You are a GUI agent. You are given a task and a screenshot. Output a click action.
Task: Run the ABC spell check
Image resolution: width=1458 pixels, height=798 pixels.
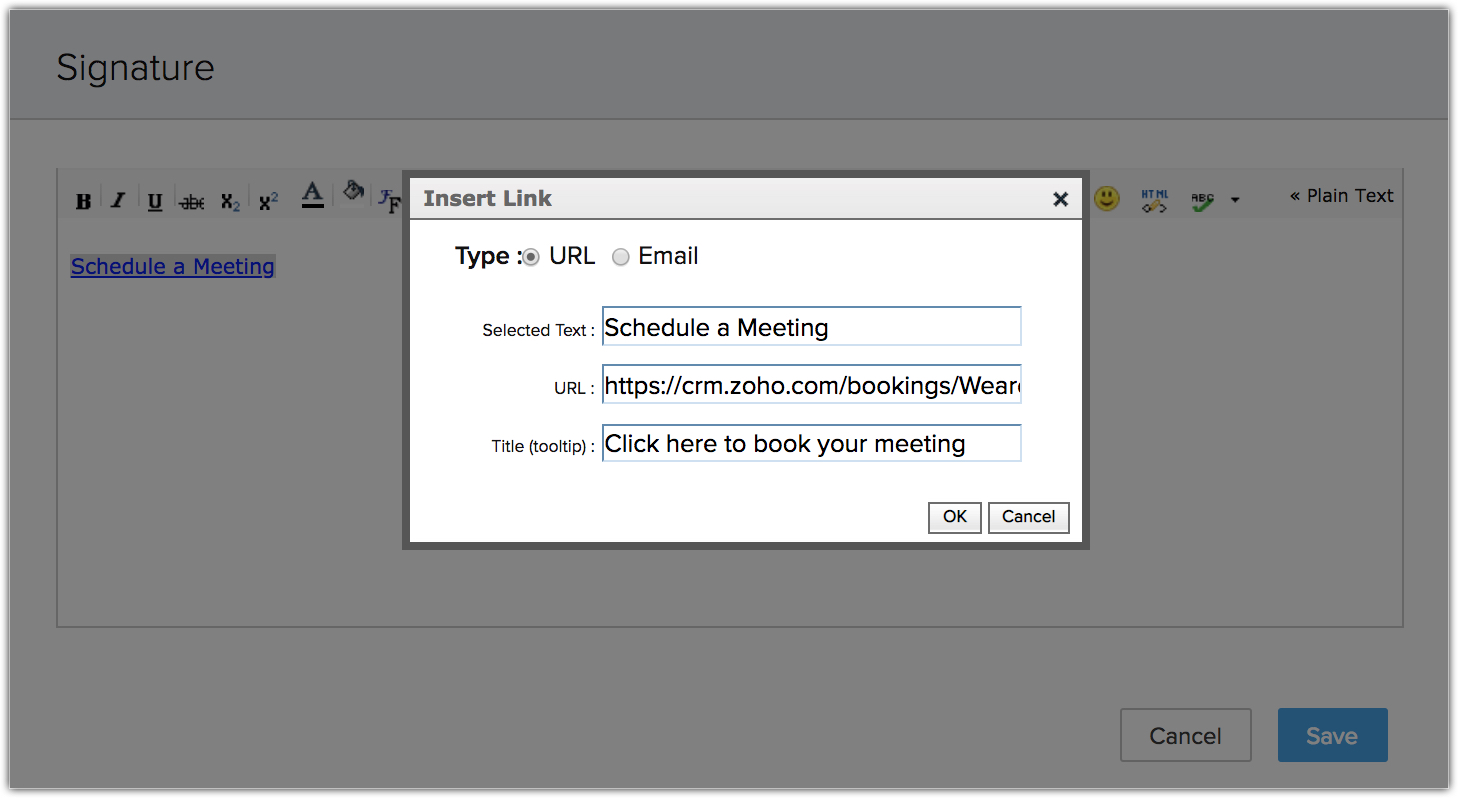point(1203,200)
